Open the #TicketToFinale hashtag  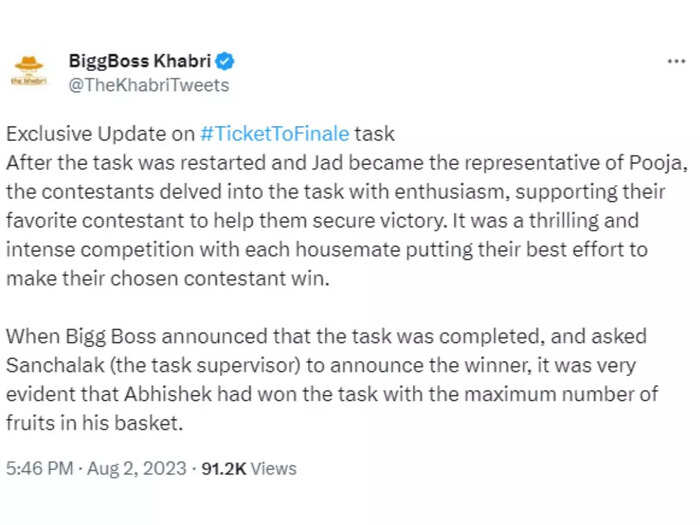coord(275,133)
